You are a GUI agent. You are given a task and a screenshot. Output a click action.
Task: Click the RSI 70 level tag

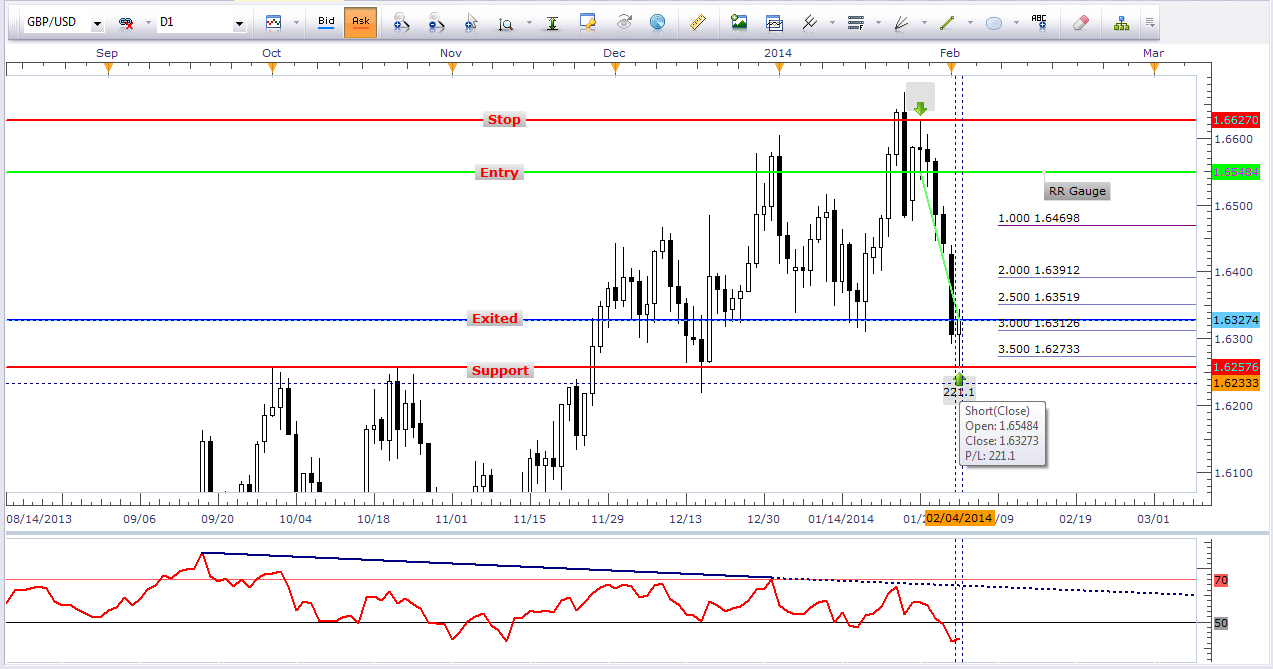pyautogui.click(x=1221, y=580)
